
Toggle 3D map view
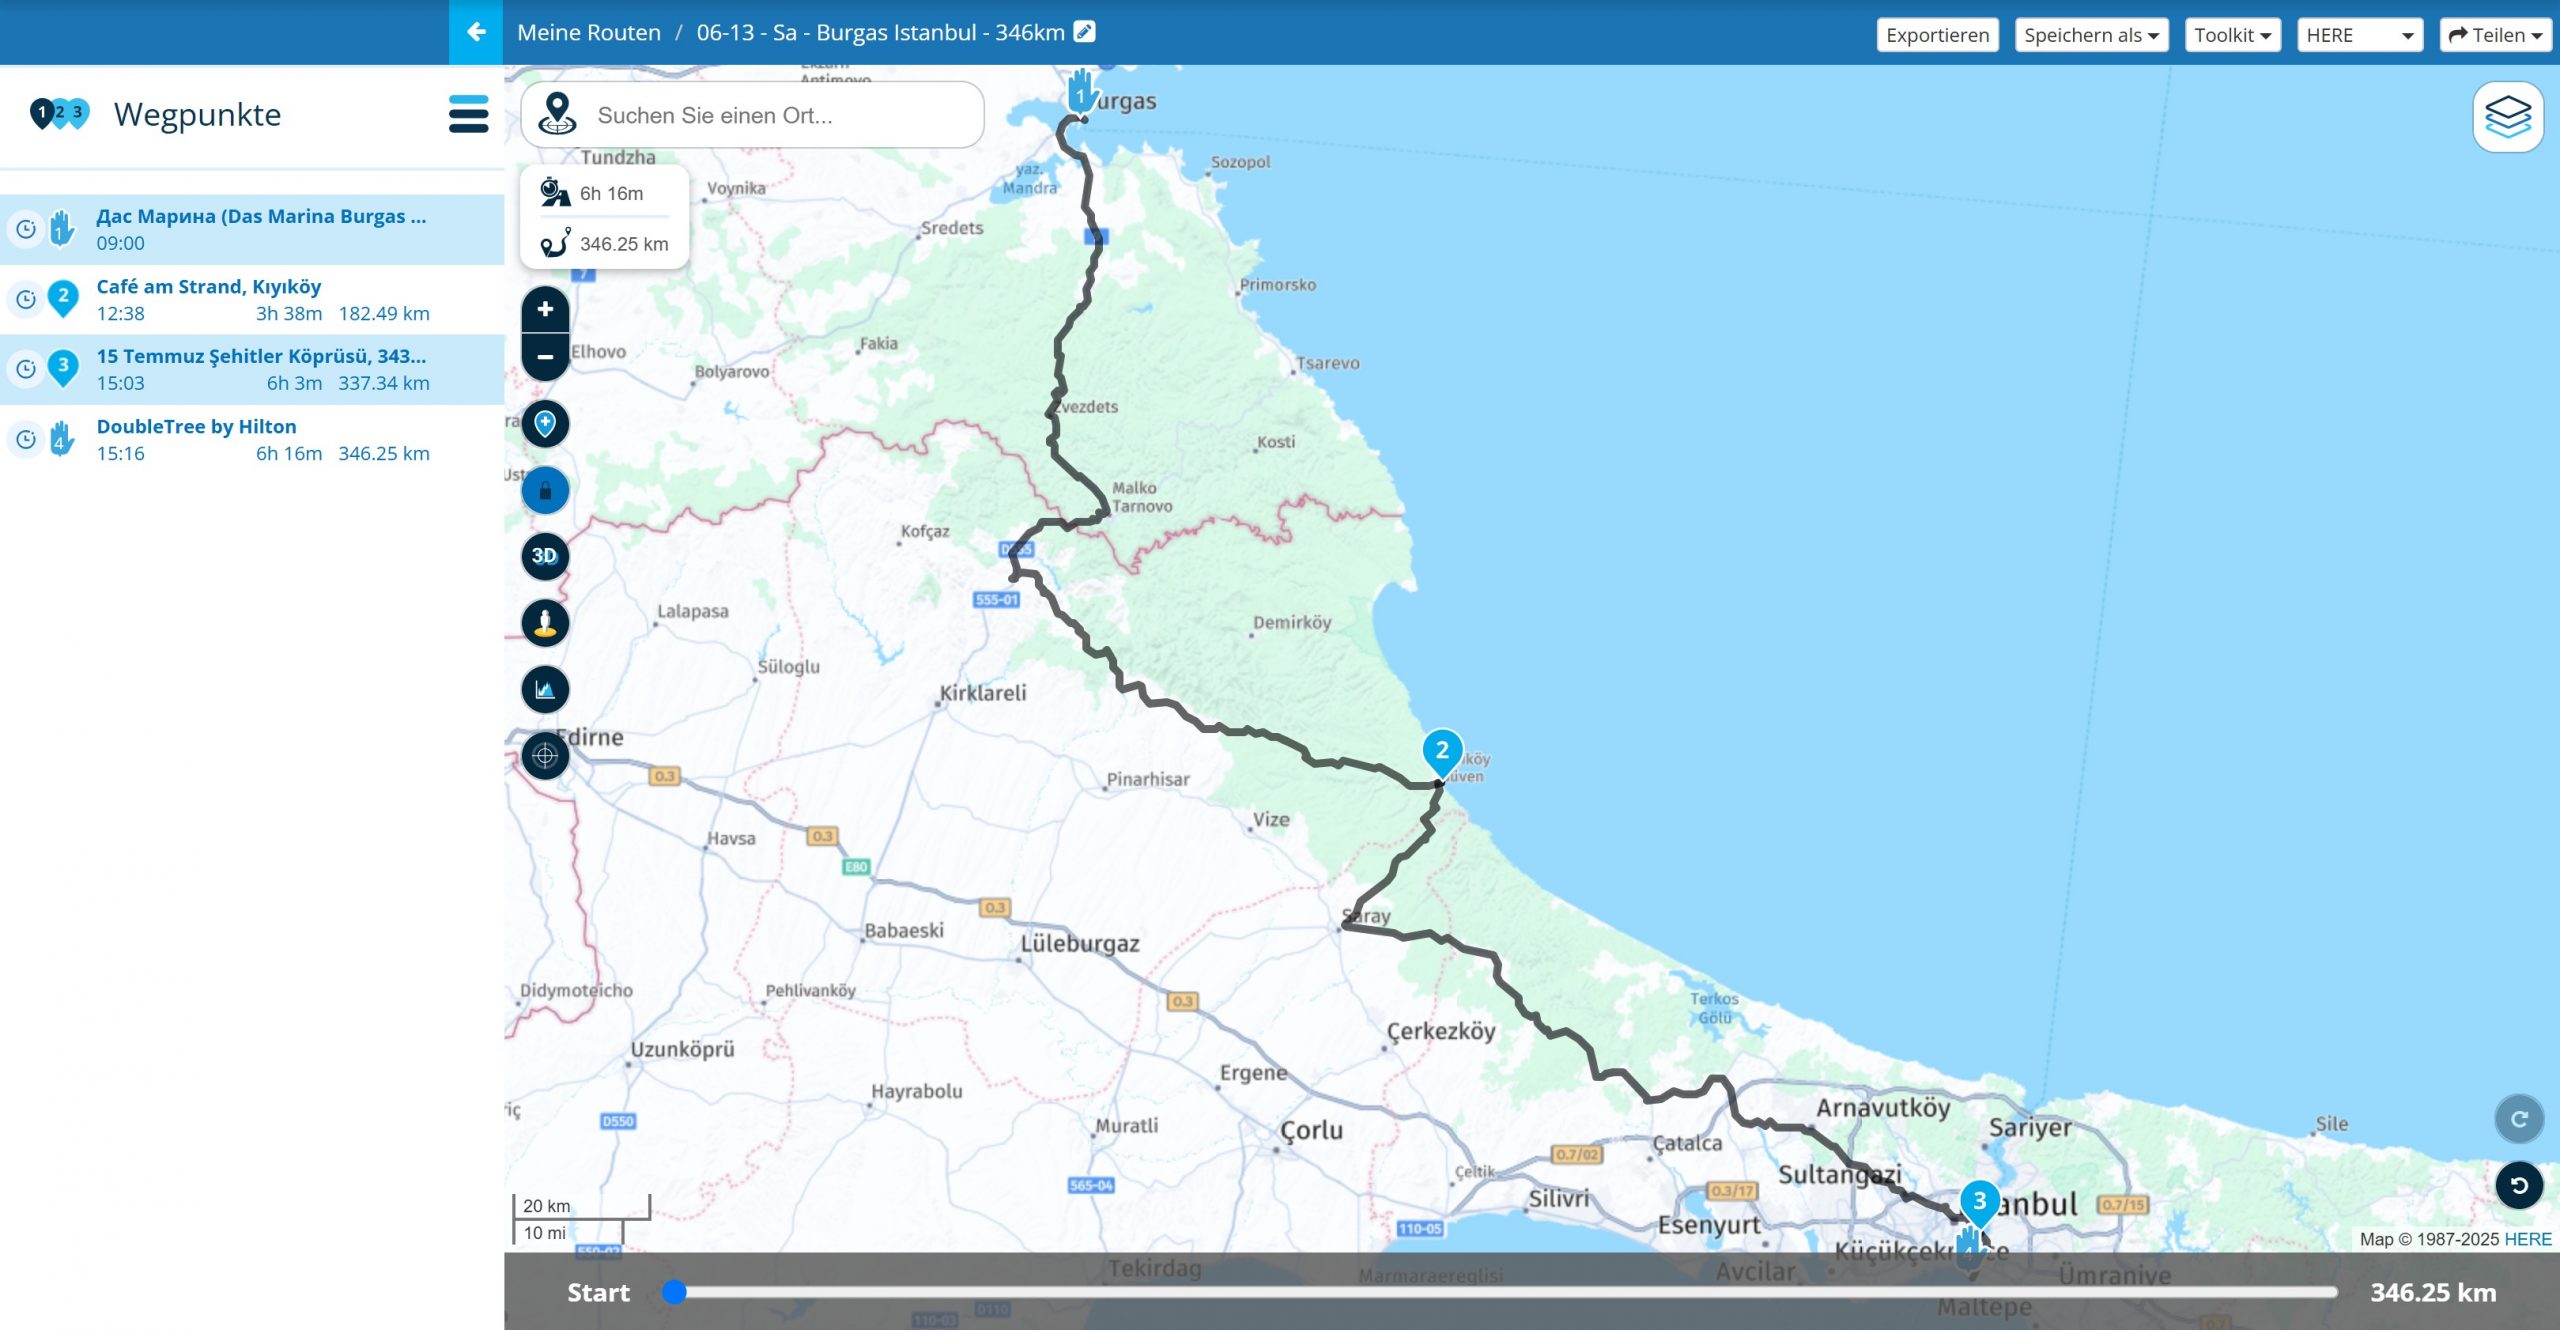point(545,557)
